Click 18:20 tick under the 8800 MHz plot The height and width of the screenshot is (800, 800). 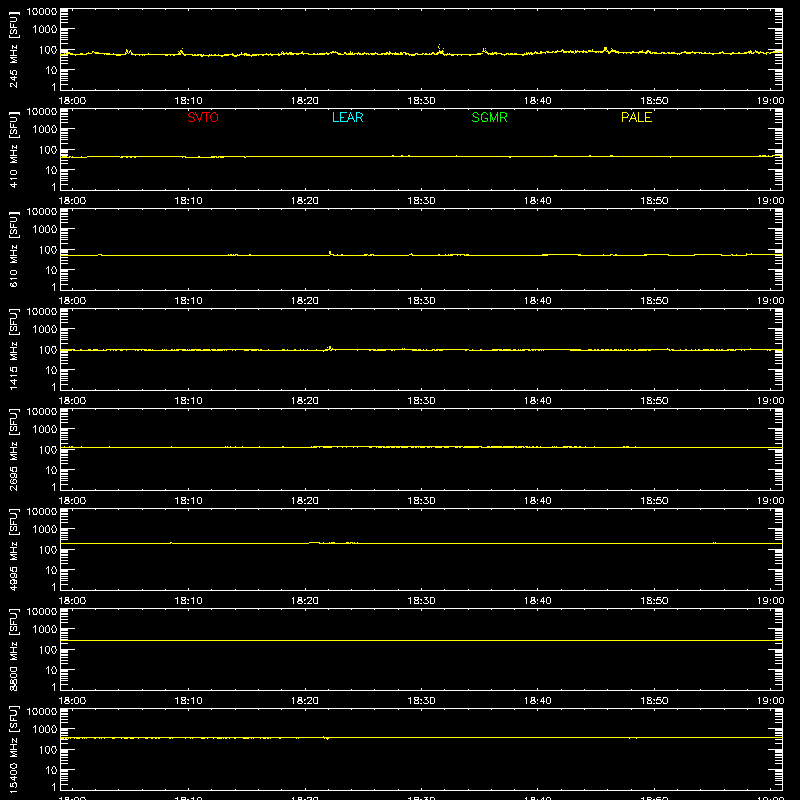(x=305, y=701)
